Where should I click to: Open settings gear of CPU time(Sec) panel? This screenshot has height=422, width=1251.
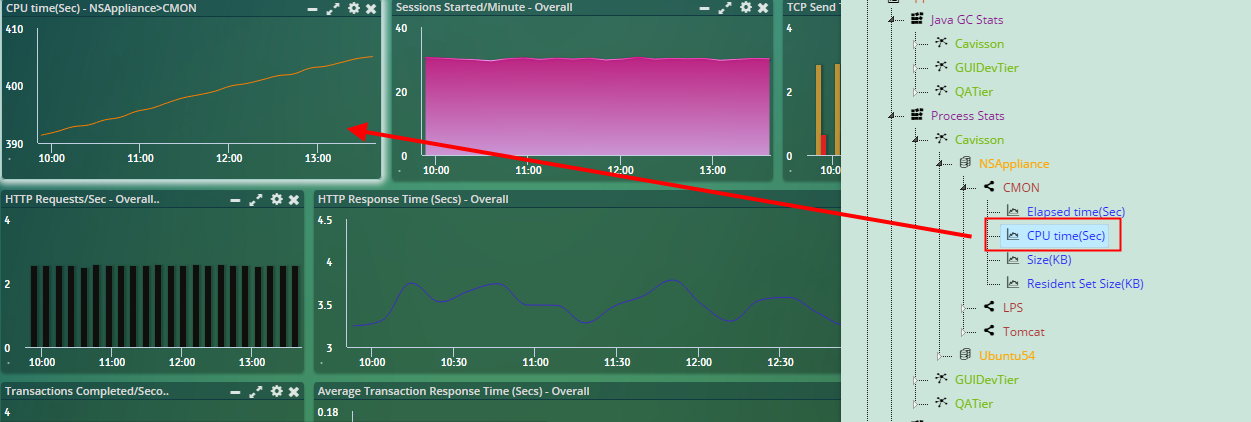pos(353,8)
